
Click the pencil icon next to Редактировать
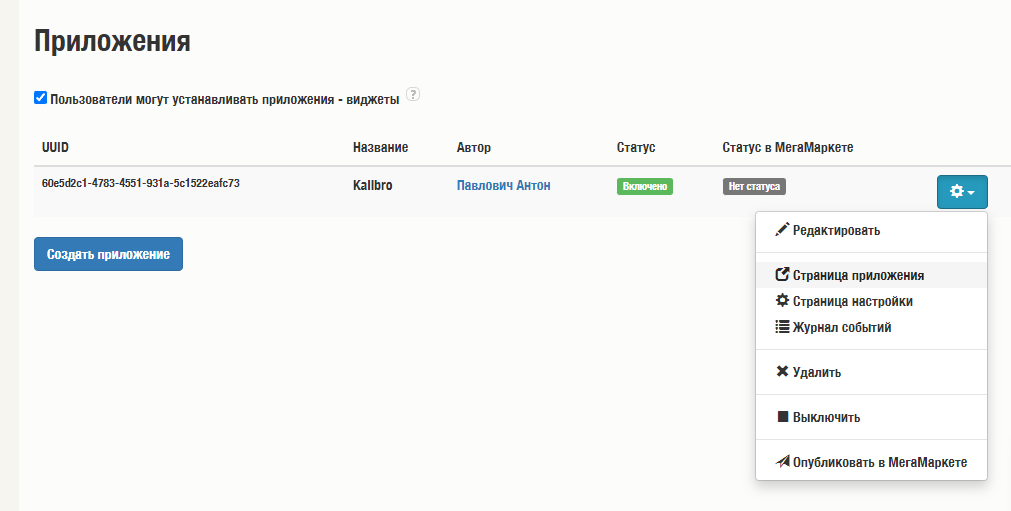[782, 229]
